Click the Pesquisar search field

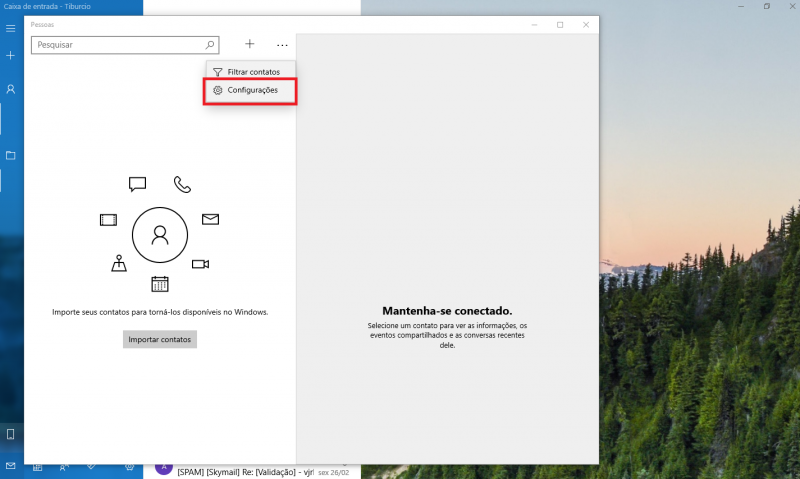click(125, 45)
